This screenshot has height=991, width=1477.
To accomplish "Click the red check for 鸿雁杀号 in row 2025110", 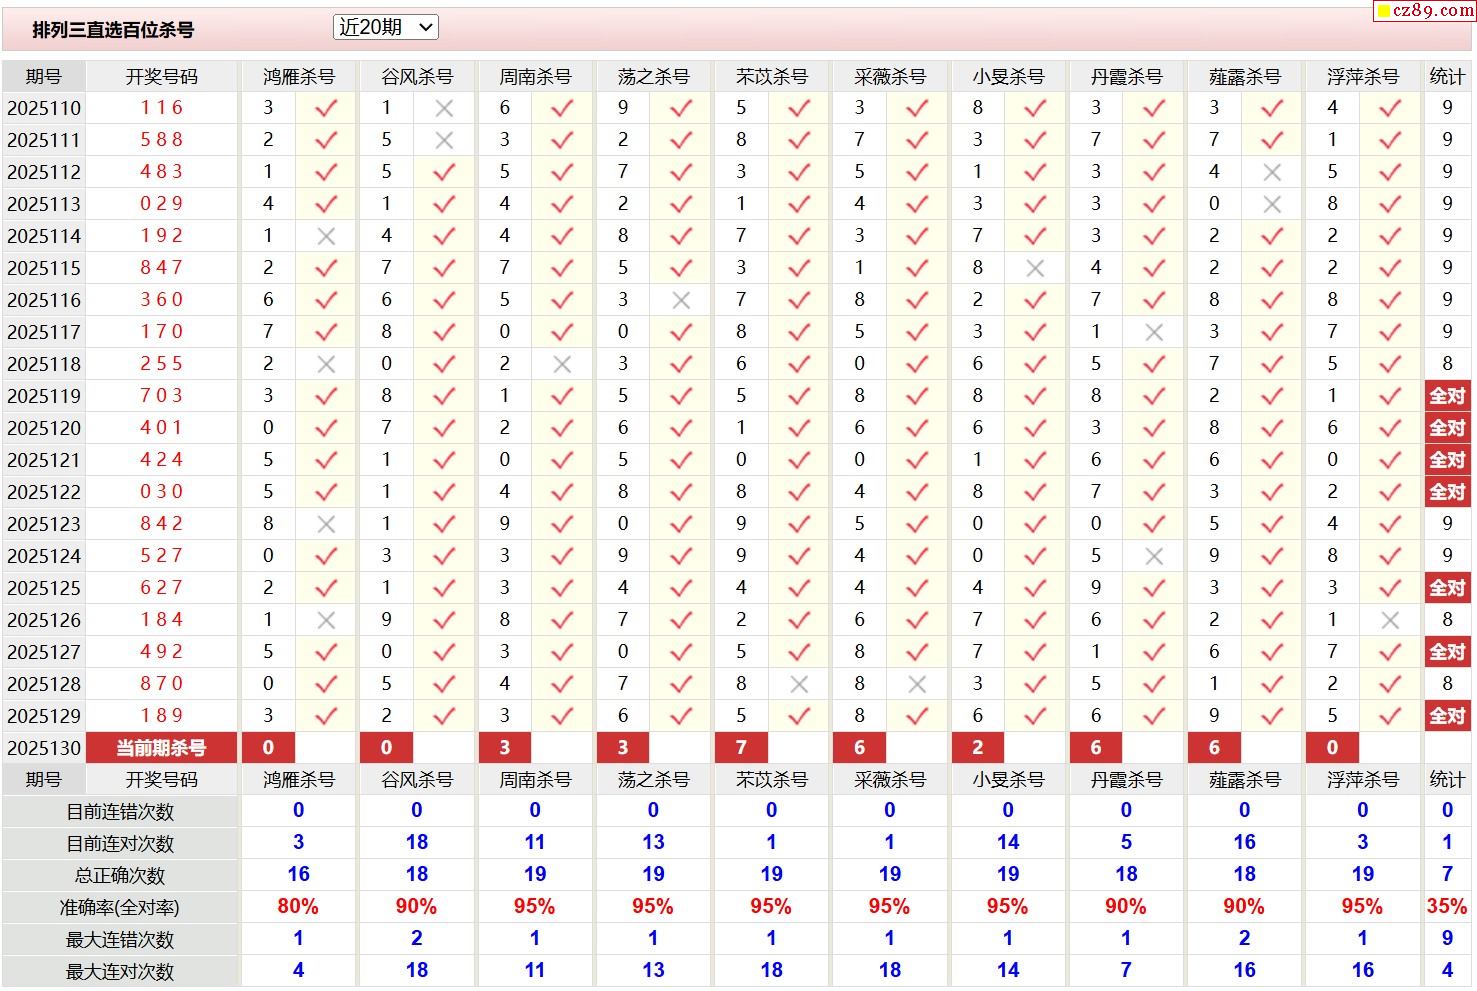I will tap(326, 108).
